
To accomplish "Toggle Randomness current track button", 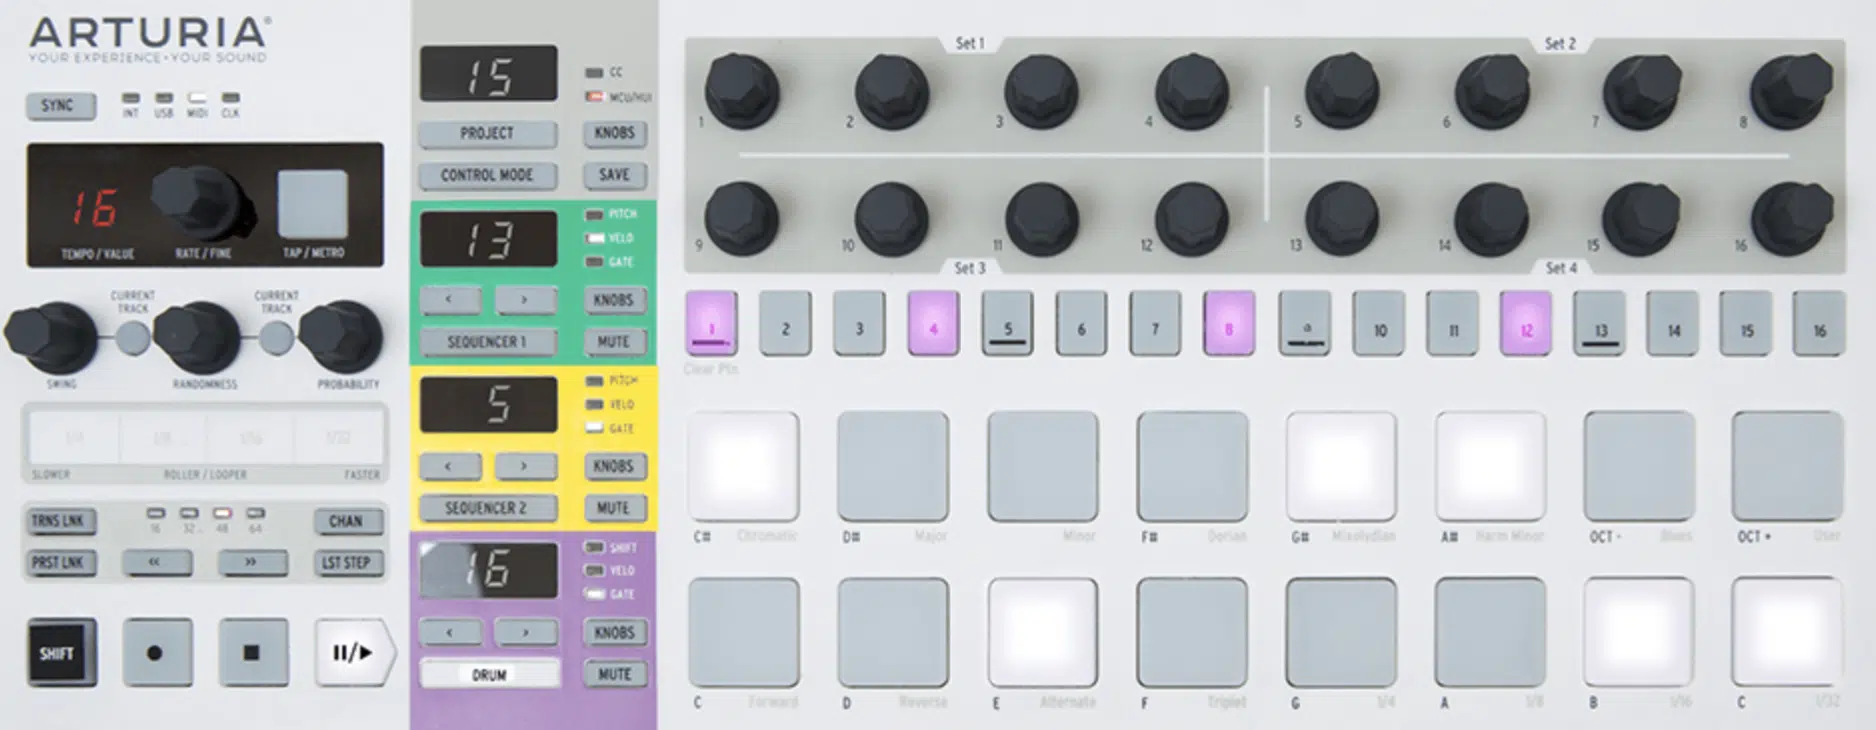I will coord(277,338).
